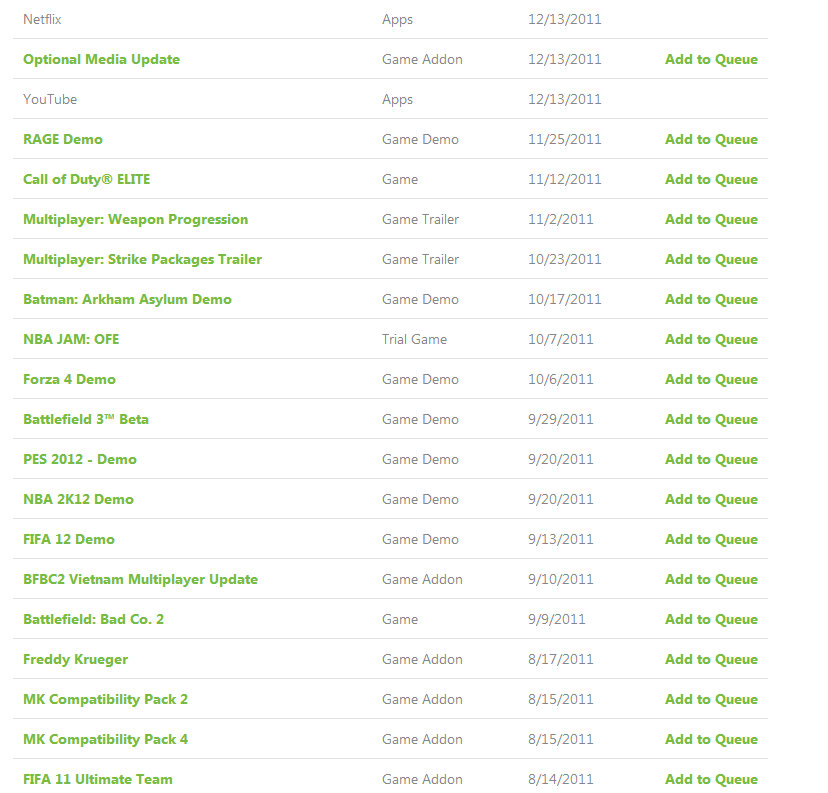This screenshot has width=828, height=793.
Task: Click Game type for Battlefield: Bad Co. 2
Action: tap(400, 619)
